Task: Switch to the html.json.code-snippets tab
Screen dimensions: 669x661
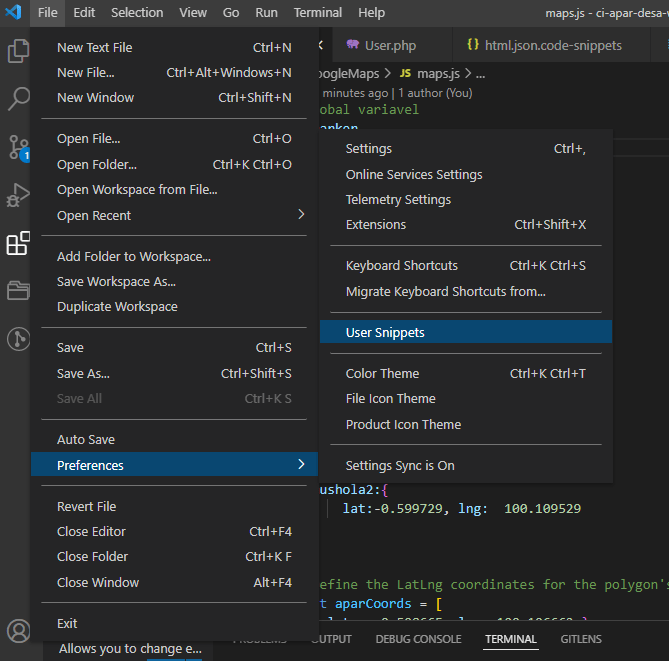Action: [551, 45]
